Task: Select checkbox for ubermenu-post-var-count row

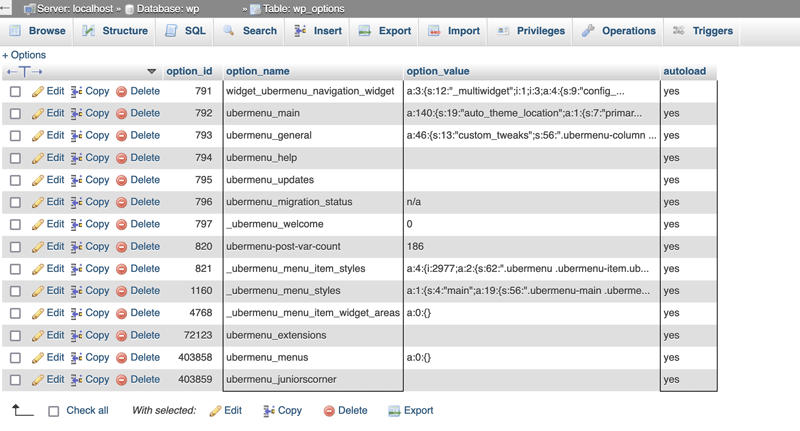Action: point(15,247)
